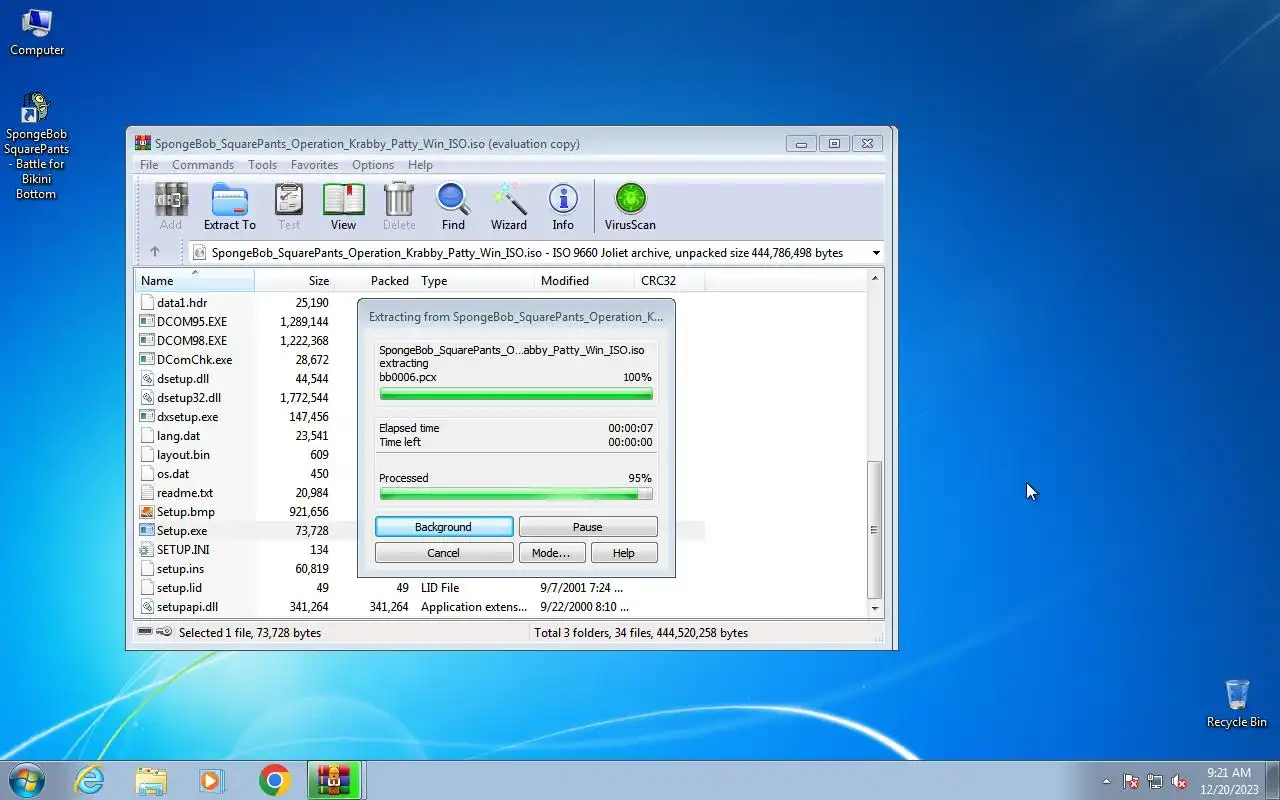Switch to WinRAR taskbar button

click(334, 780)
